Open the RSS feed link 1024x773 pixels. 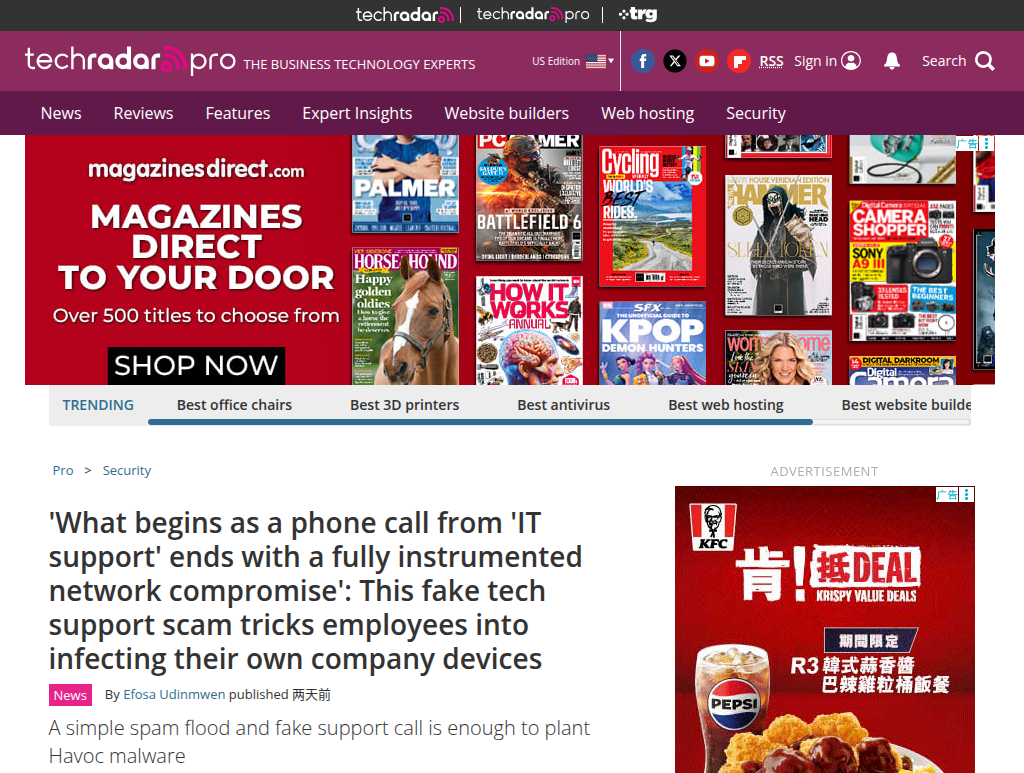click(x=771, y=61)
